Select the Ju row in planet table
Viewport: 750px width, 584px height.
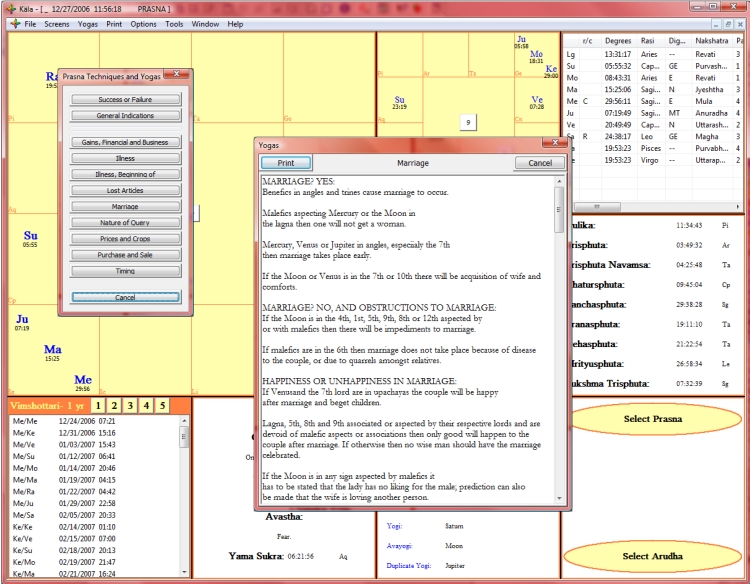(x=653, y=113)
